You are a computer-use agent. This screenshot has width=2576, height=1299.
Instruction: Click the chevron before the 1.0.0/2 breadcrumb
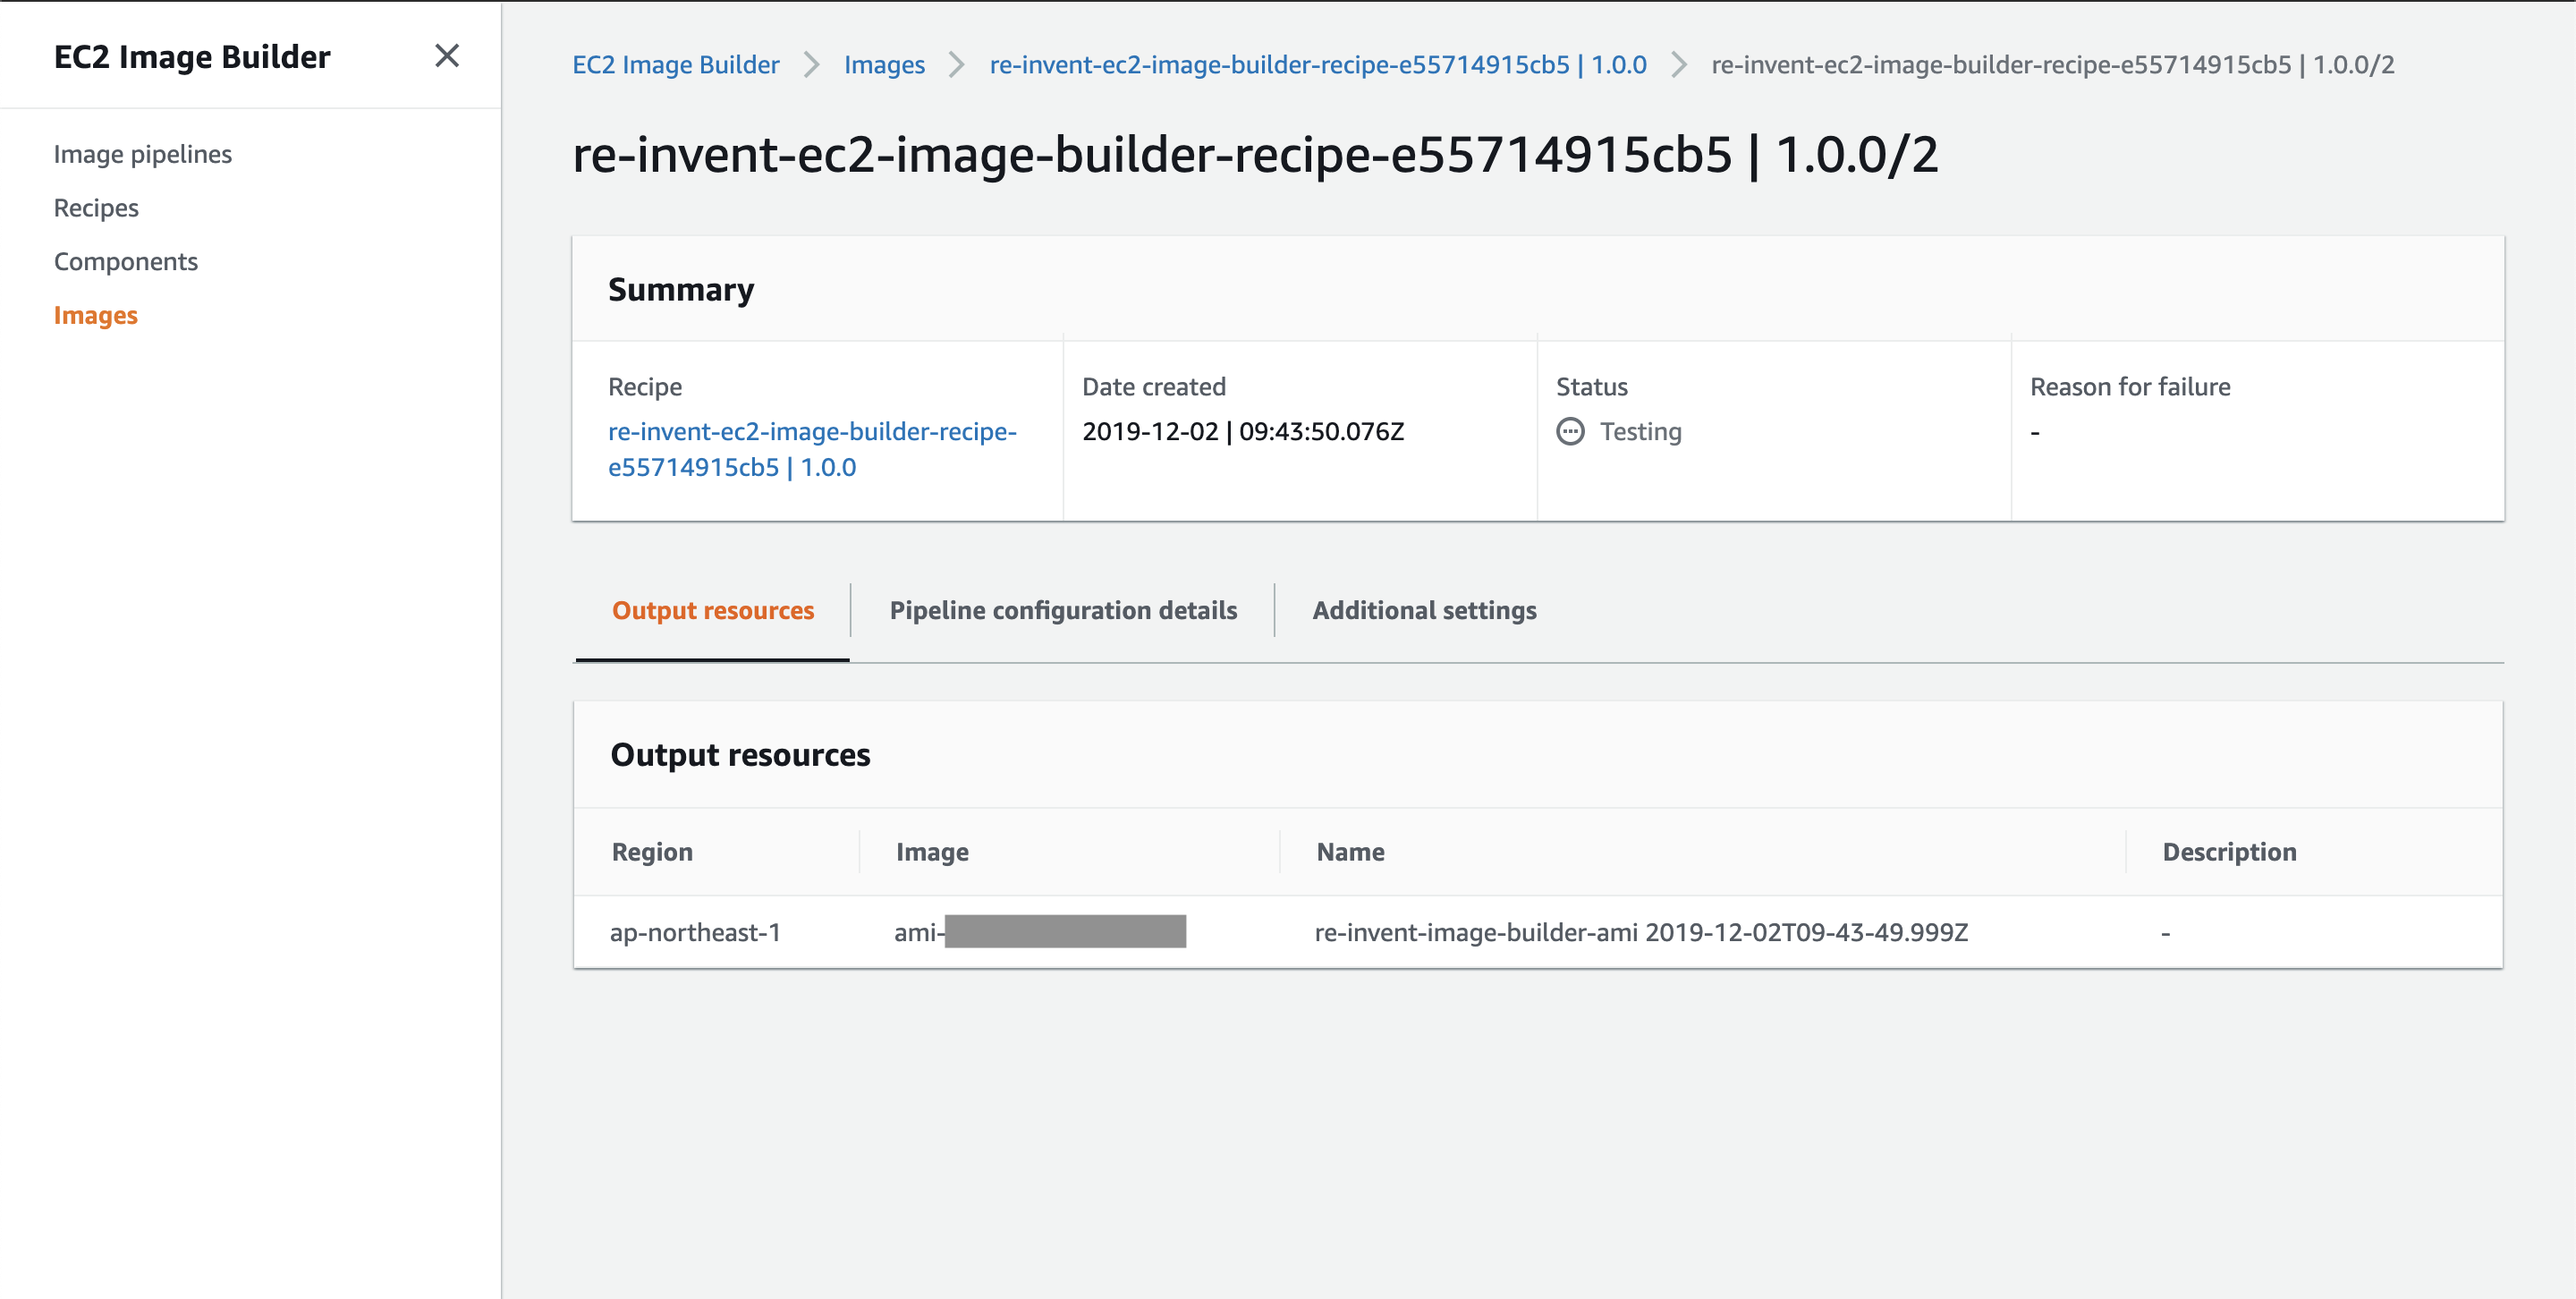[1679, 64]
